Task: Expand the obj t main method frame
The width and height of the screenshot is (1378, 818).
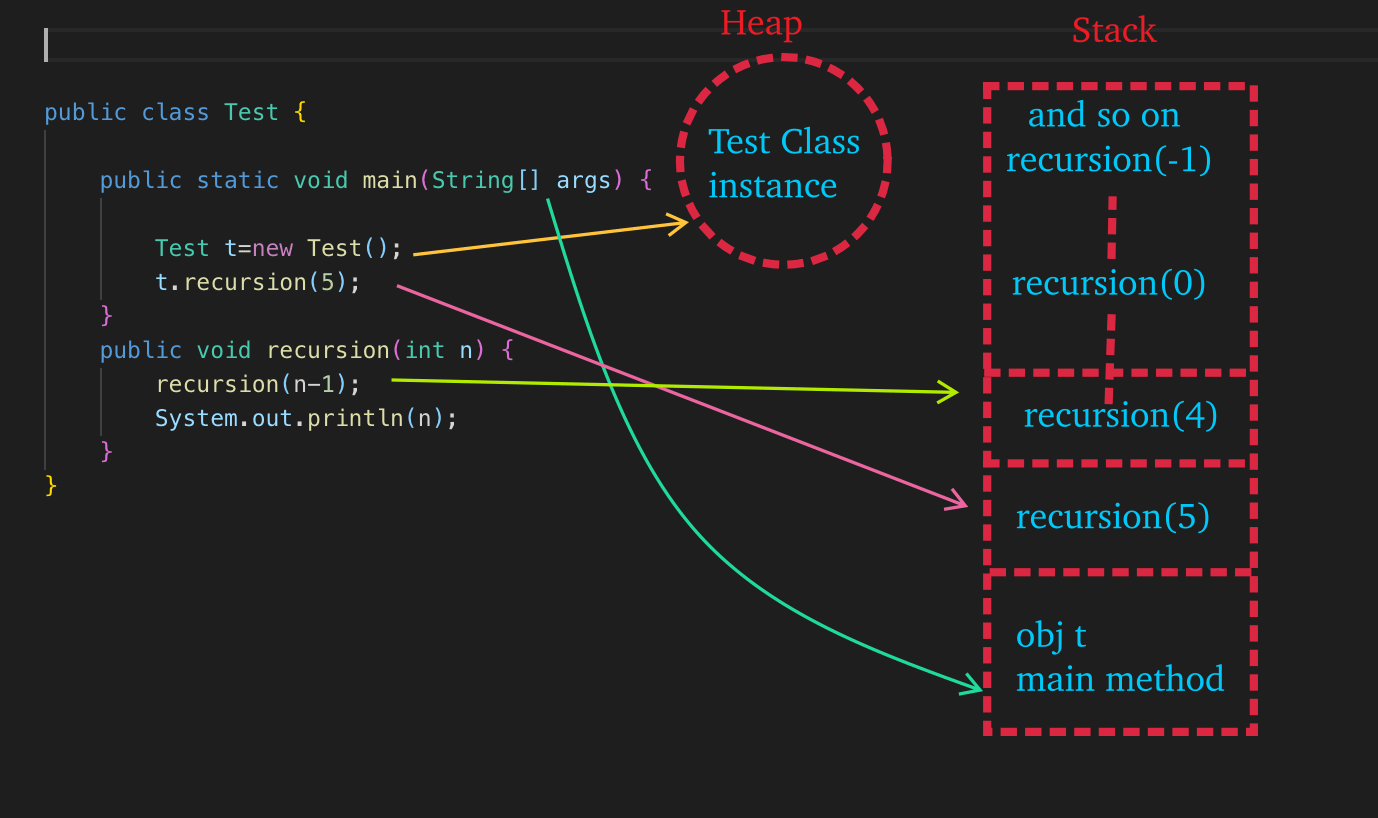Action: pyautogui.click(x=1120, y=655)
